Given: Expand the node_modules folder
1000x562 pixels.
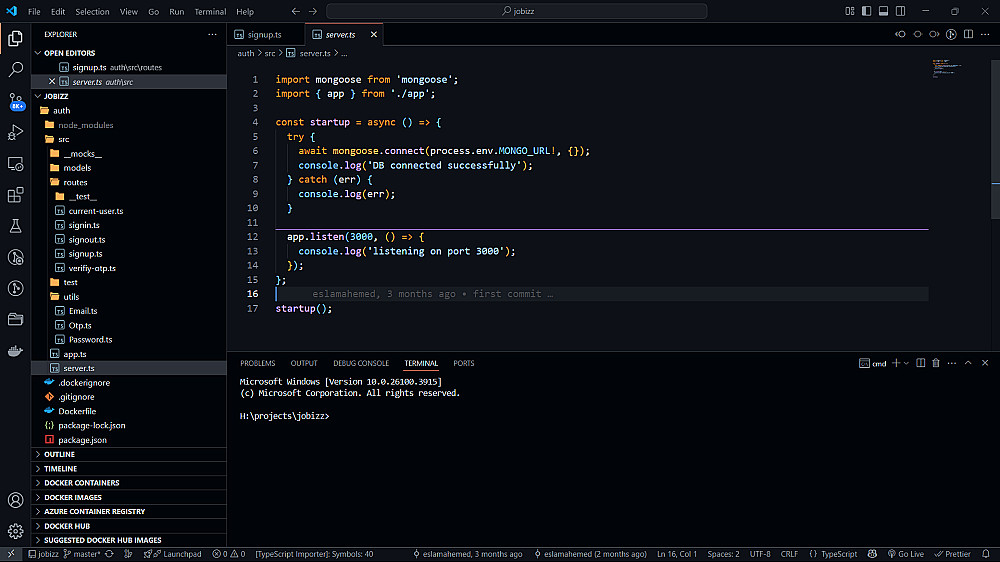Looking at the screenshot, I should (85, 125).
